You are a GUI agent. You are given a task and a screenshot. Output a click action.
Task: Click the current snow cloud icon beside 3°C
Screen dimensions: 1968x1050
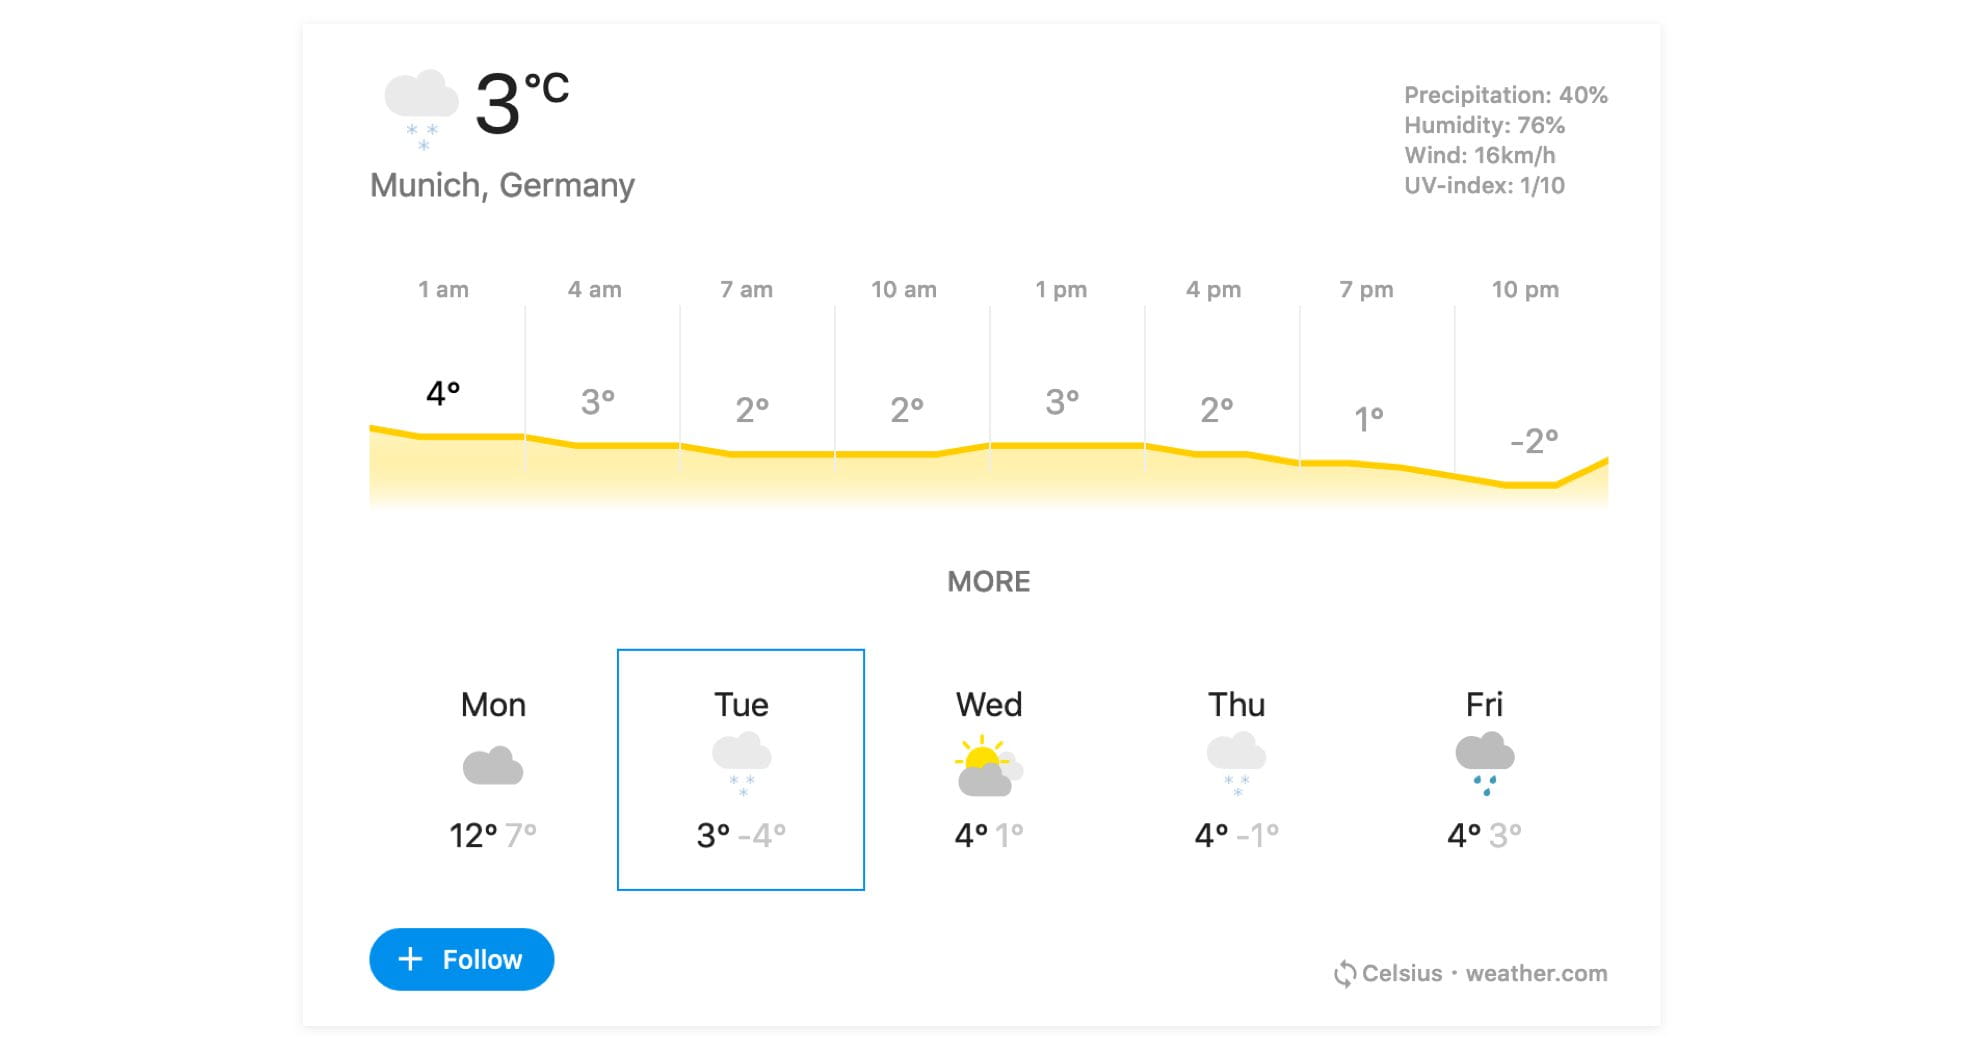click(x=421, y=110)
